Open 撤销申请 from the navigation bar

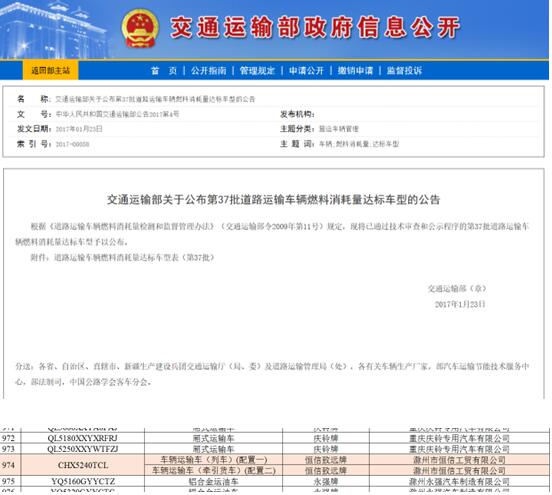[x=355, y=71]
